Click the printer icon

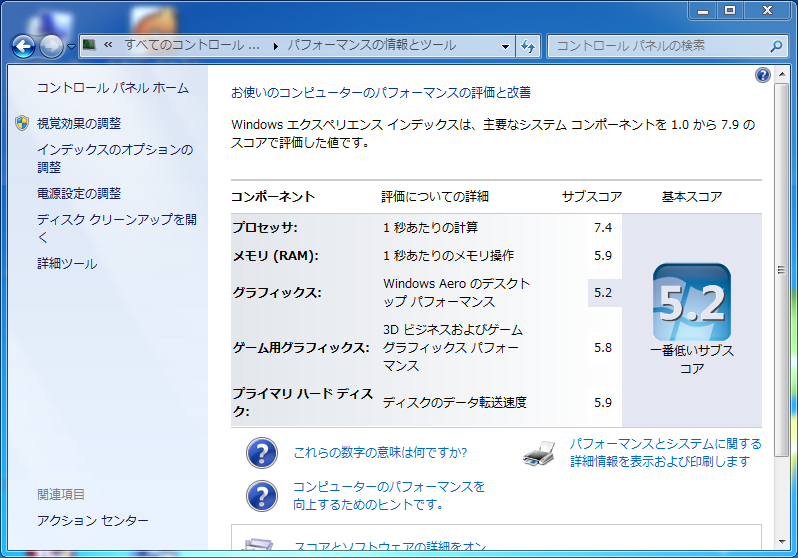click(x=539, y=453)
